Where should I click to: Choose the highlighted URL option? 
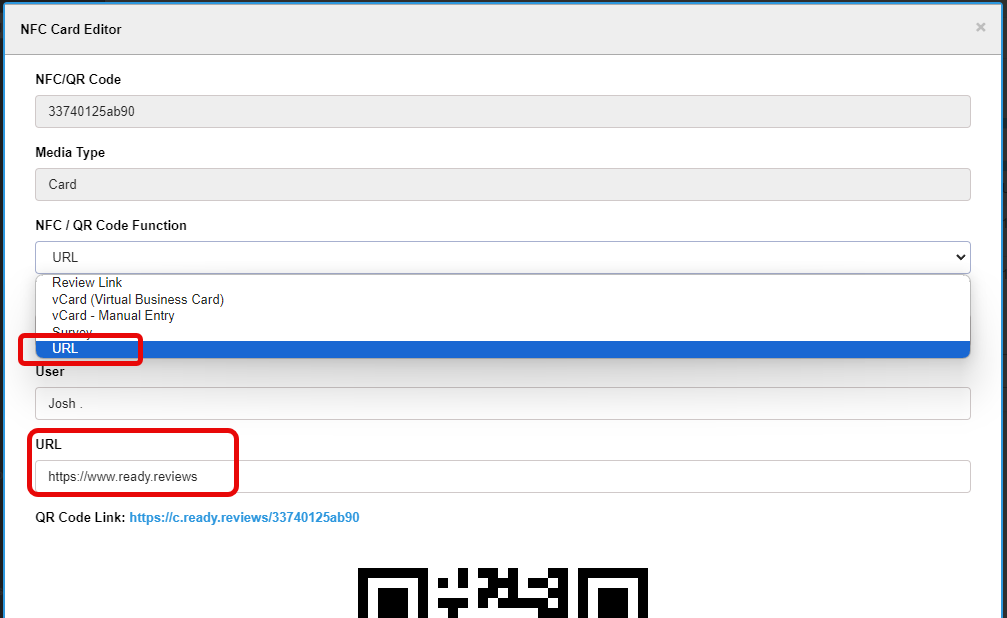tap(65, 349)
